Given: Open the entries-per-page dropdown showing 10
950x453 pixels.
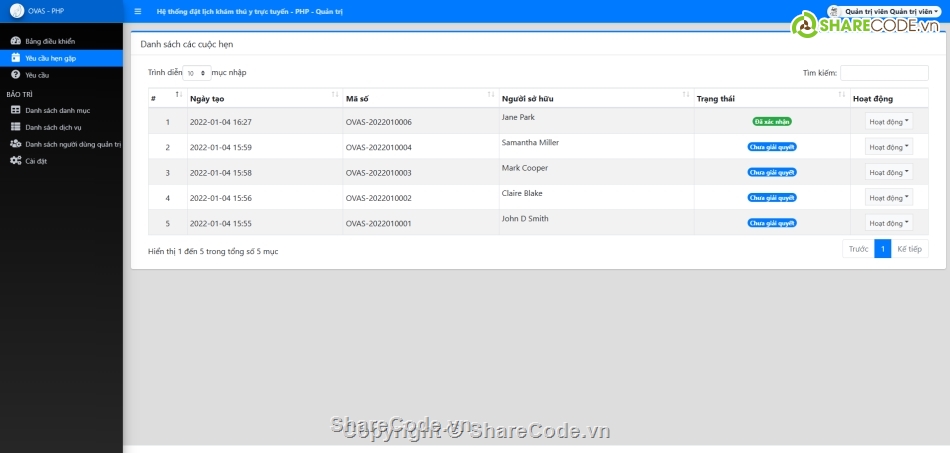Looking at the screenshot, I should click(x=197, y=73).
